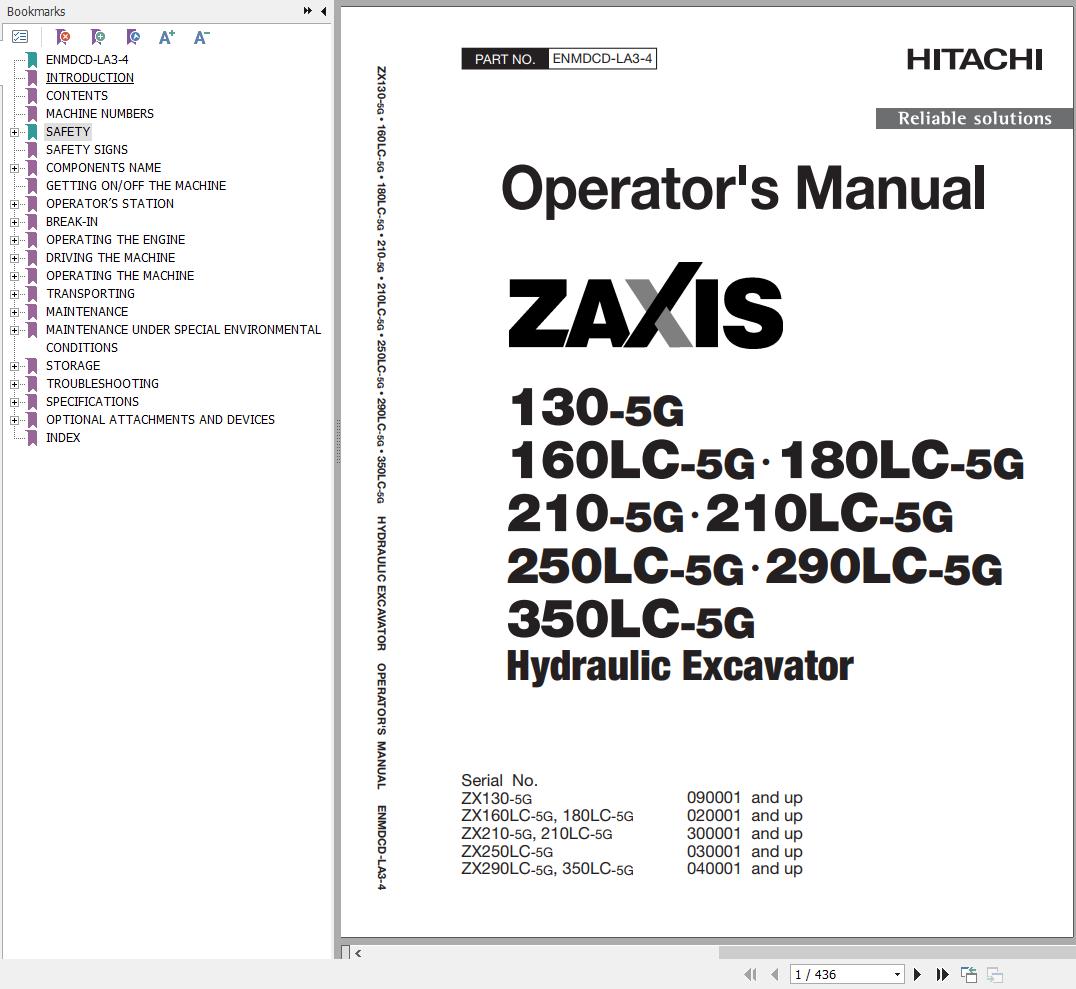The height and width of the screenshot is (989, 1076).
Task: Increase bookmark font size with A+
Action: tap(167, 37)
